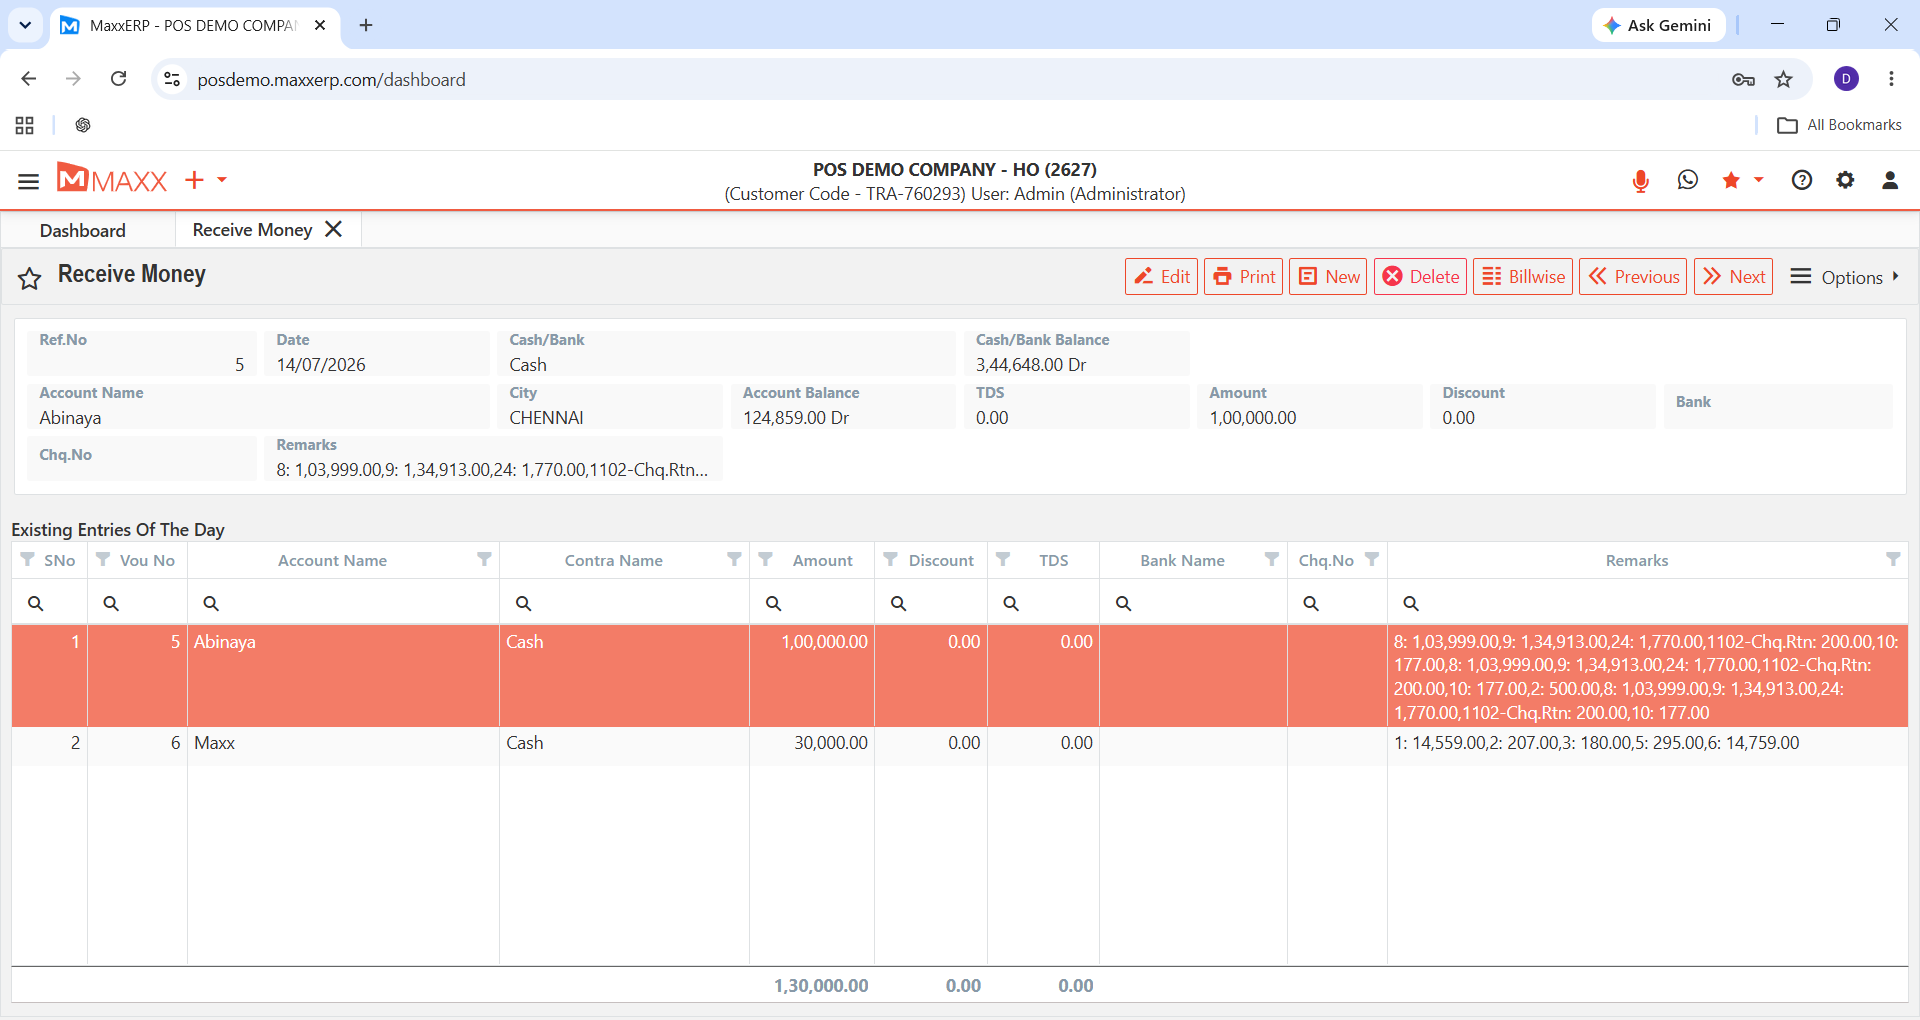This screenshot has height=1020, width=1920.
Task: Close the Receive Money tab
Action: [x=334, y=230]
